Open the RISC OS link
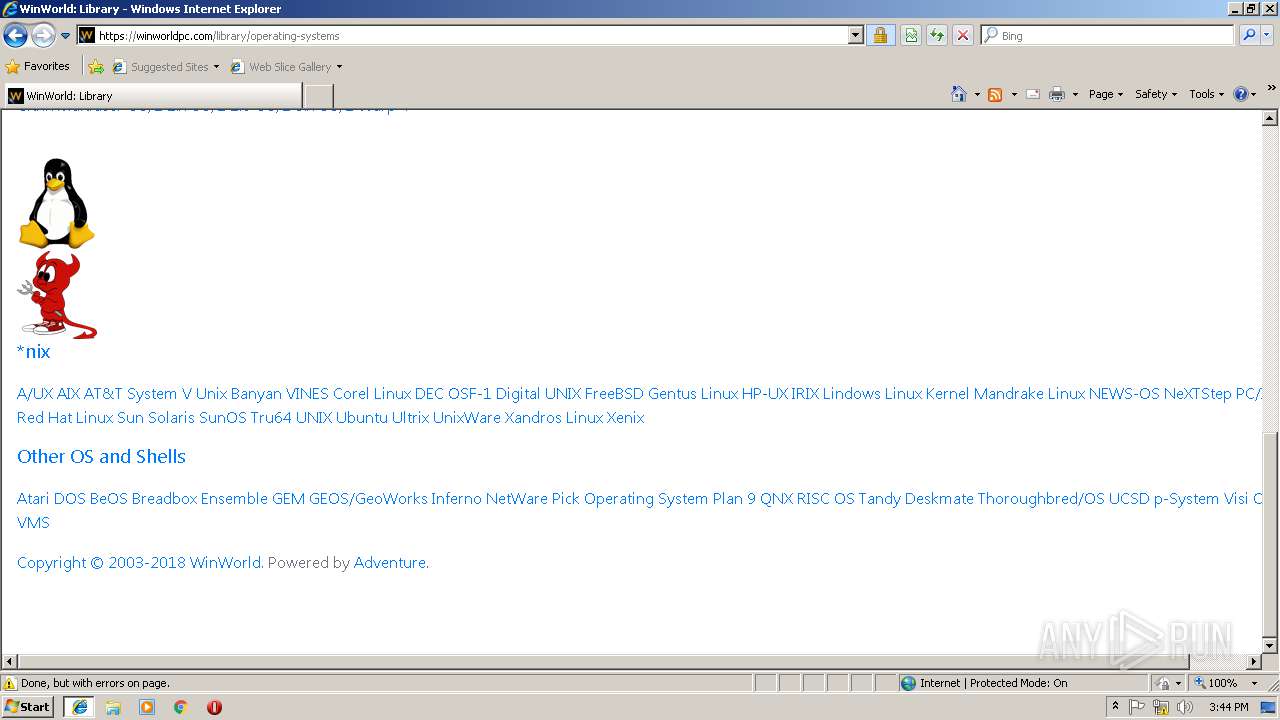Screen dimensions: 1280x720 pyautogui.click(x=825, y=499)
